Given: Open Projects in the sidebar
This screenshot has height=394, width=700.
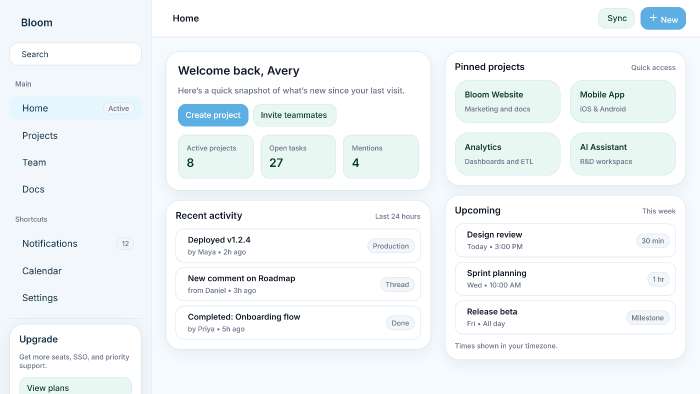Looking at the screenshot, I should (75, 136).
